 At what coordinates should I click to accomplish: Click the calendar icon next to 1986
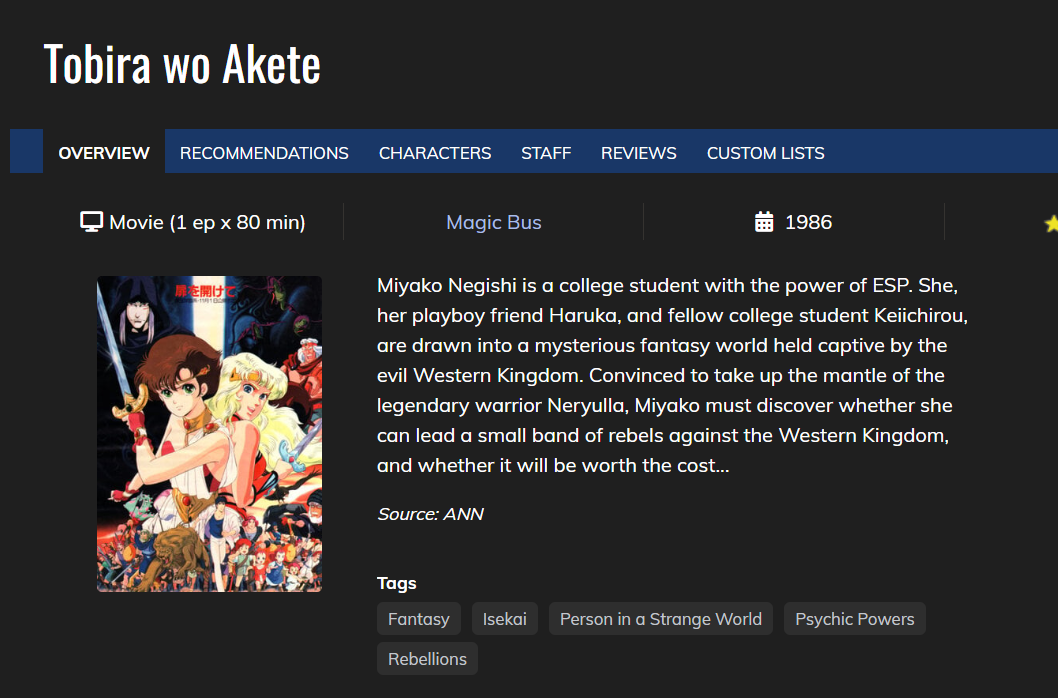[x=764, y=222]
